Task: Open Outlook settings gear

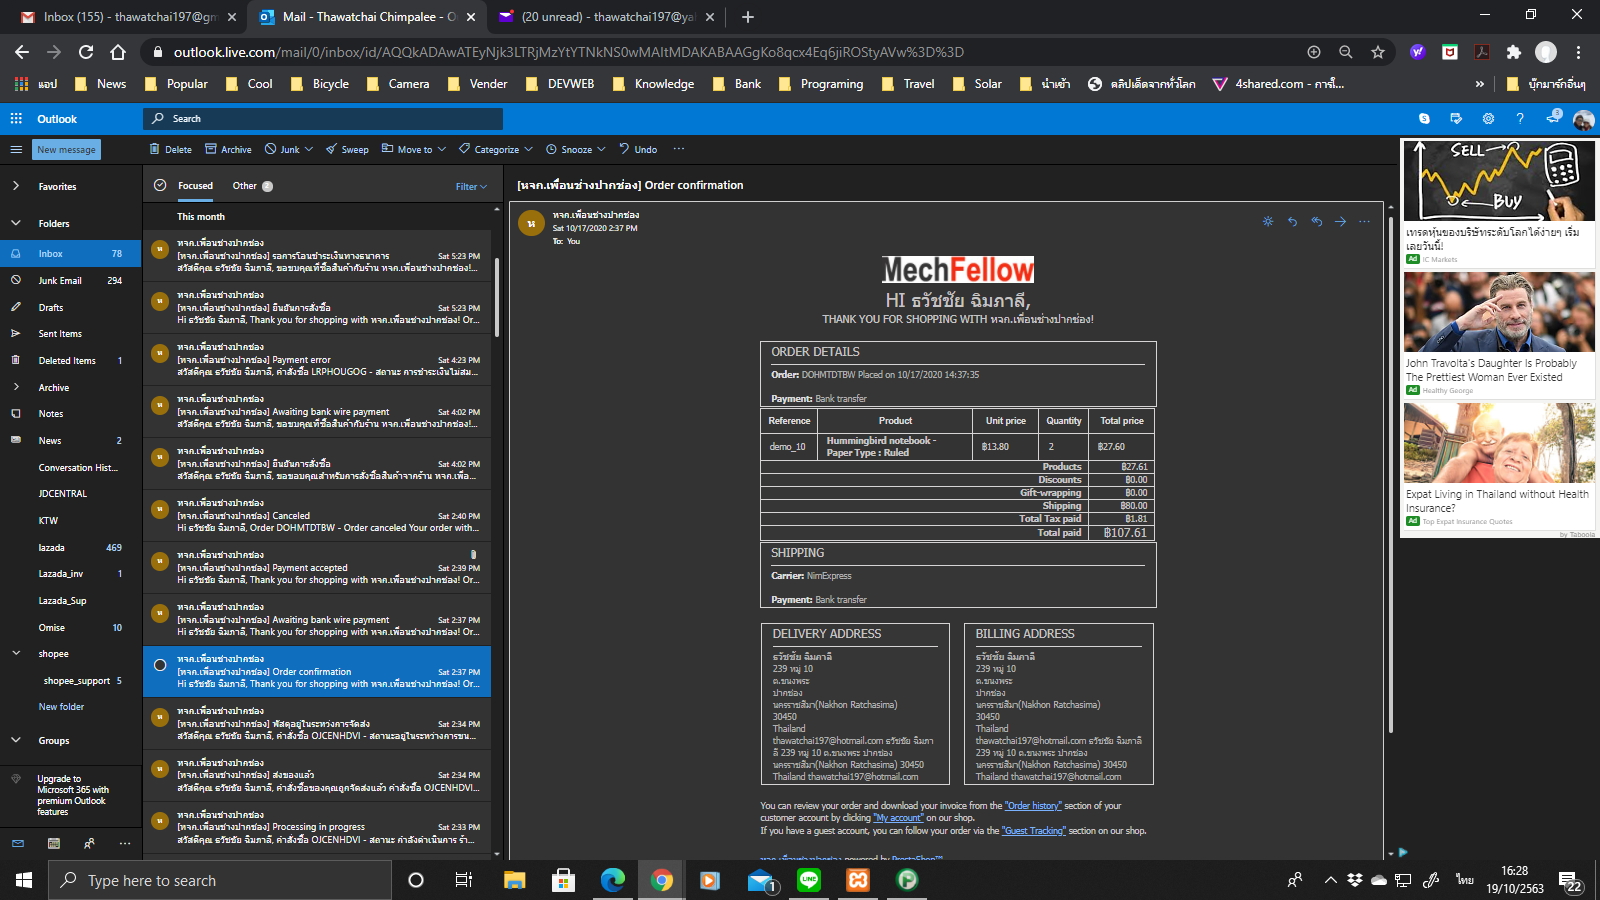Action: pyautogui.click(x=1488, y=118)
